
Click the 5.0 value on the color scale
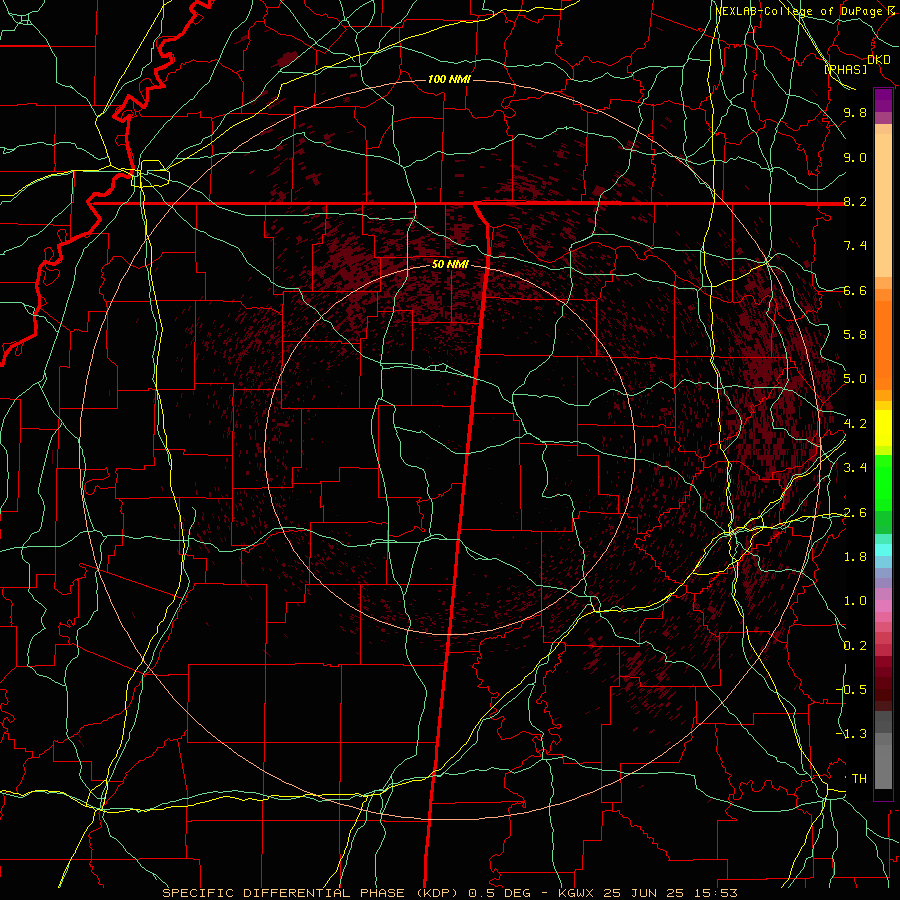click(x=855, y=379)
